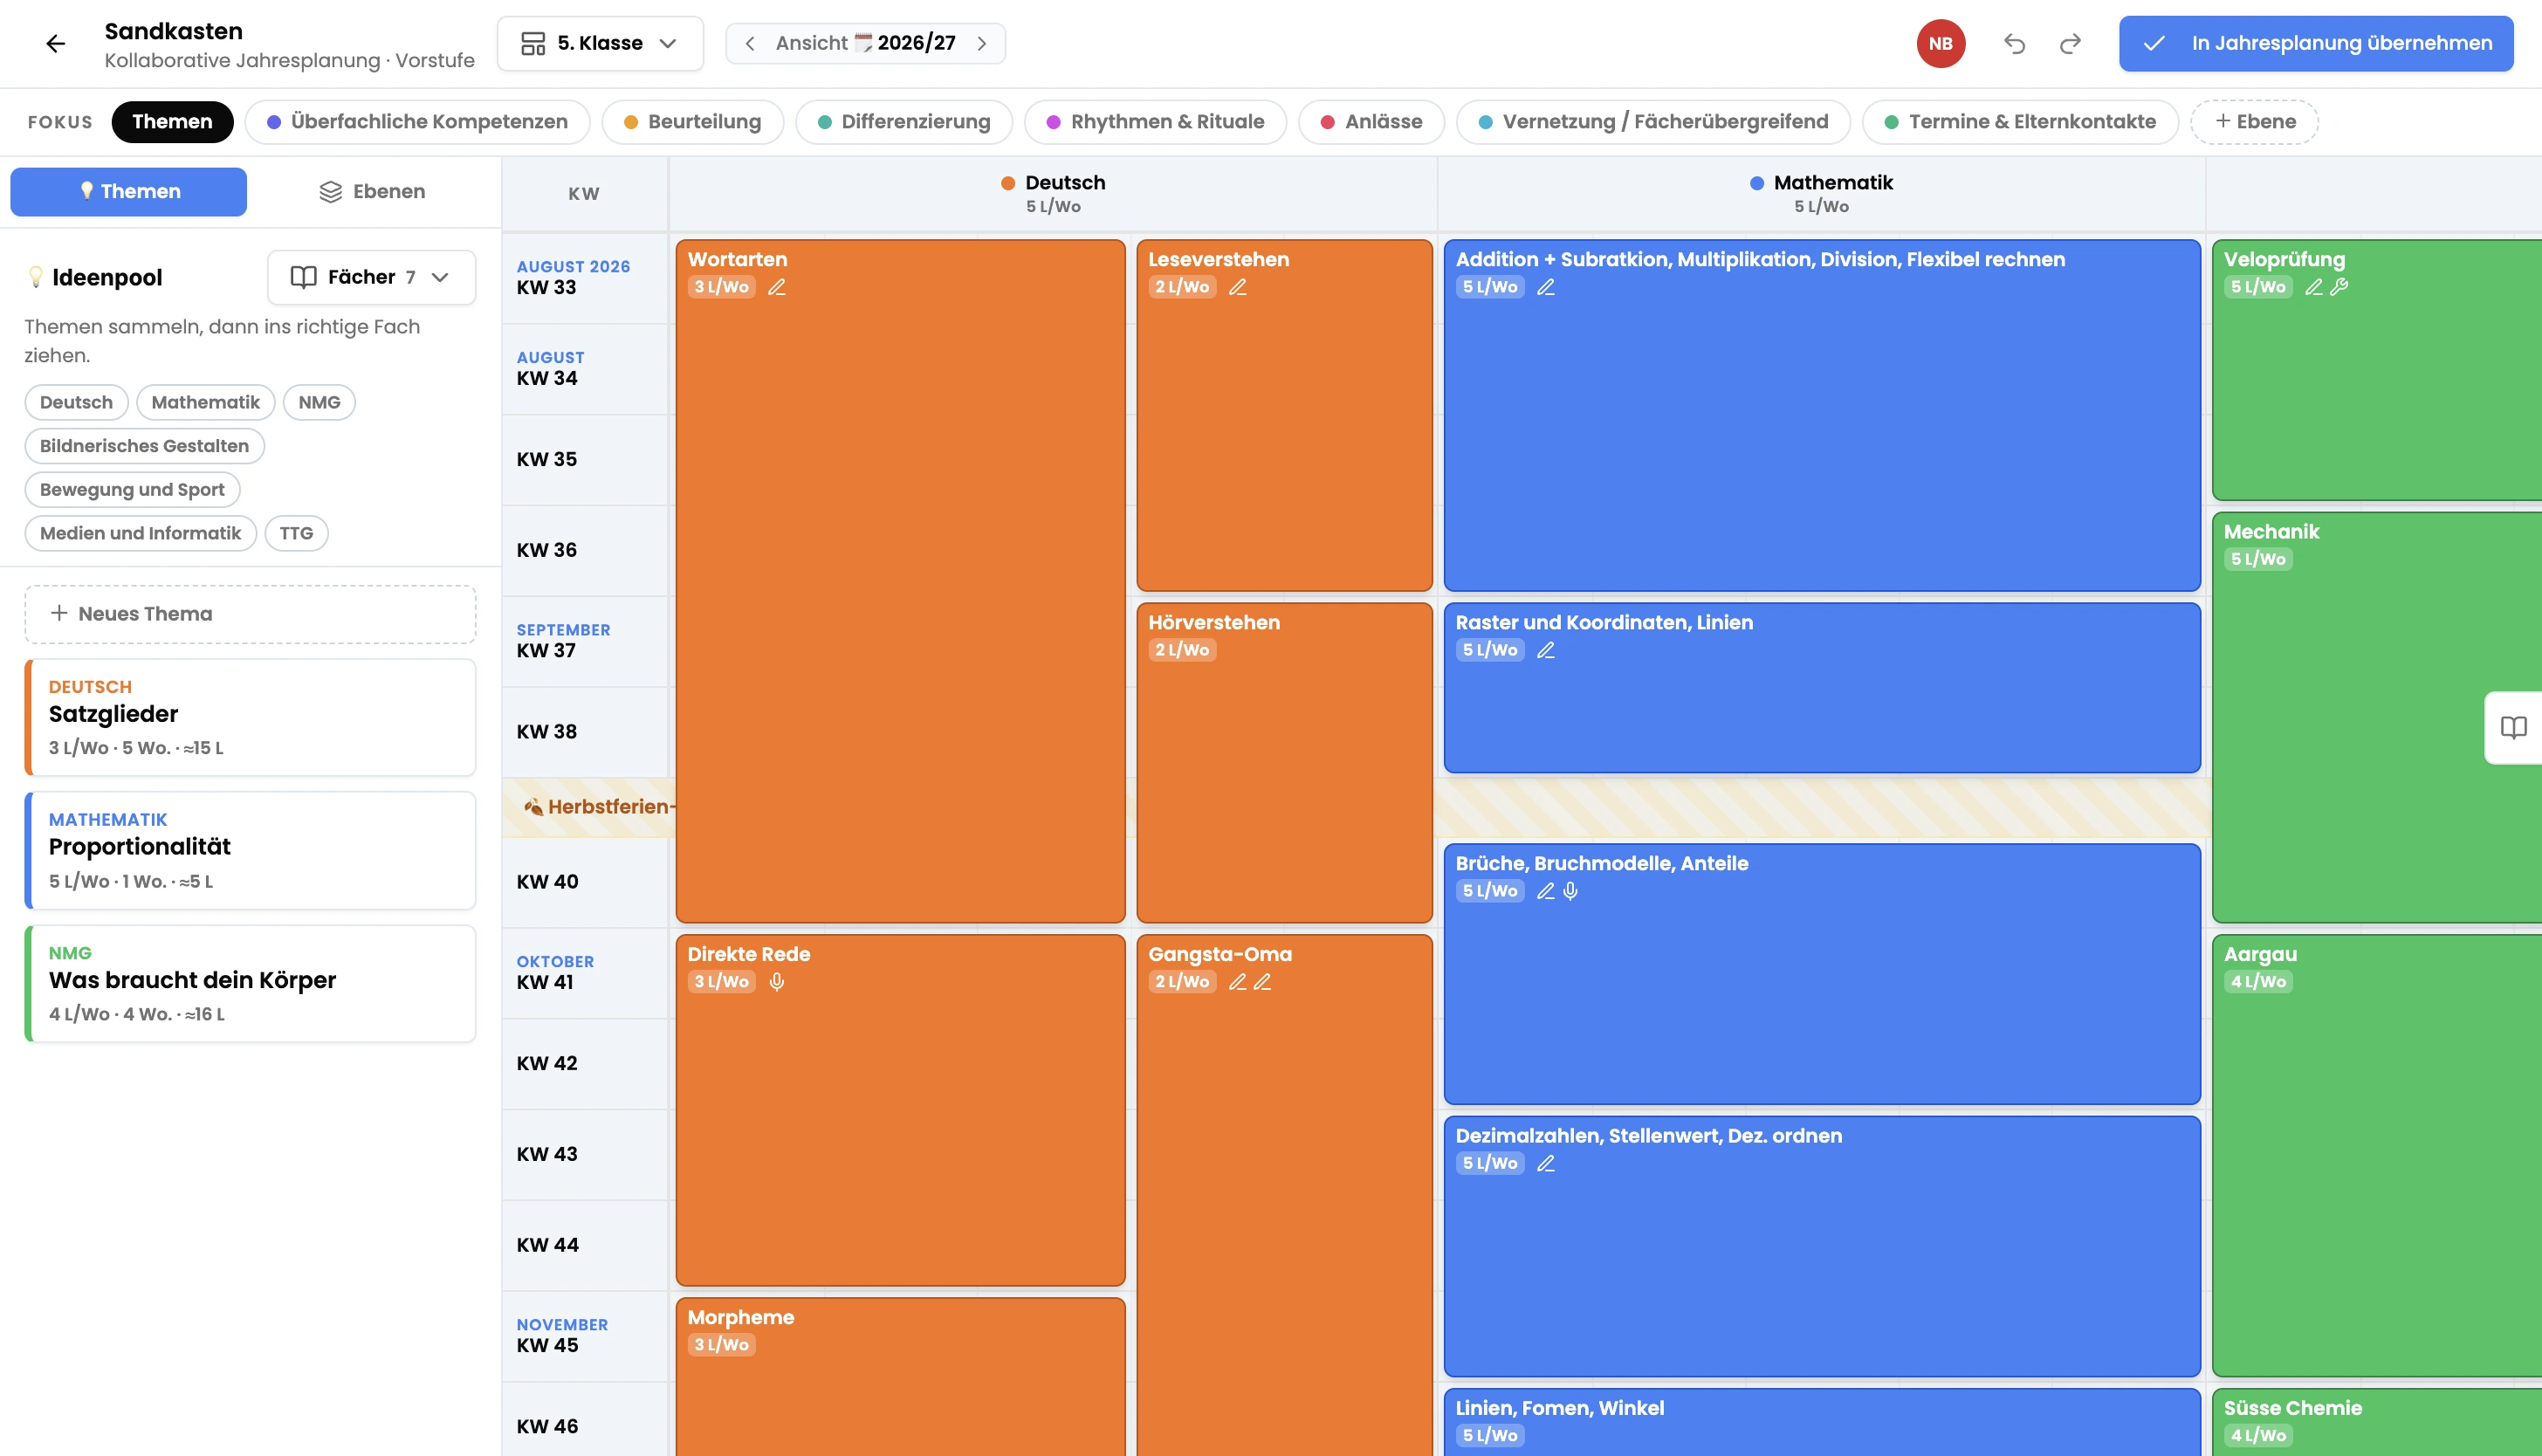Select the Was braucht dein Körper card
The image size is (2542, 1456).
250,984
